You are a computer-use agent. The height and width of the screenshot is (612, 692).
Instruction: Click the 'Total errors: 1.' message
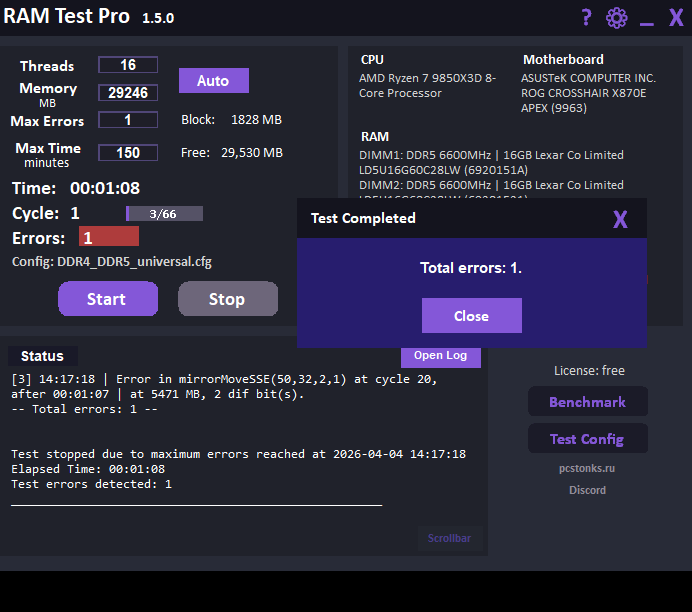click(471, 268)
